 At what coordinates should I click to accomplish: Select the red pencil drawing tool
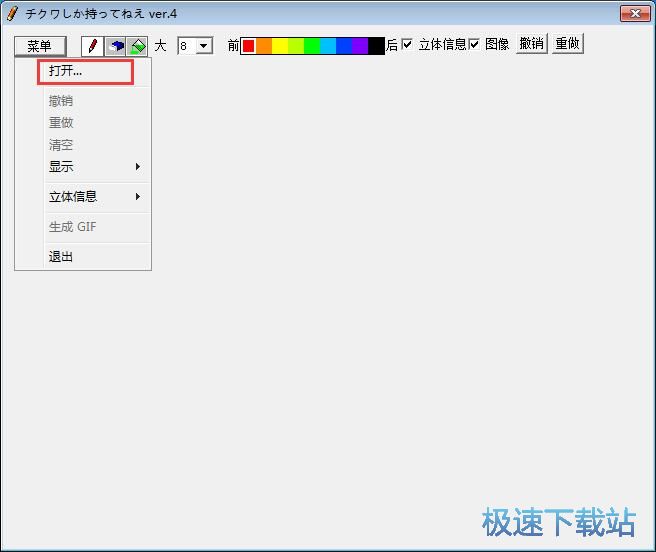coord(93,46)
